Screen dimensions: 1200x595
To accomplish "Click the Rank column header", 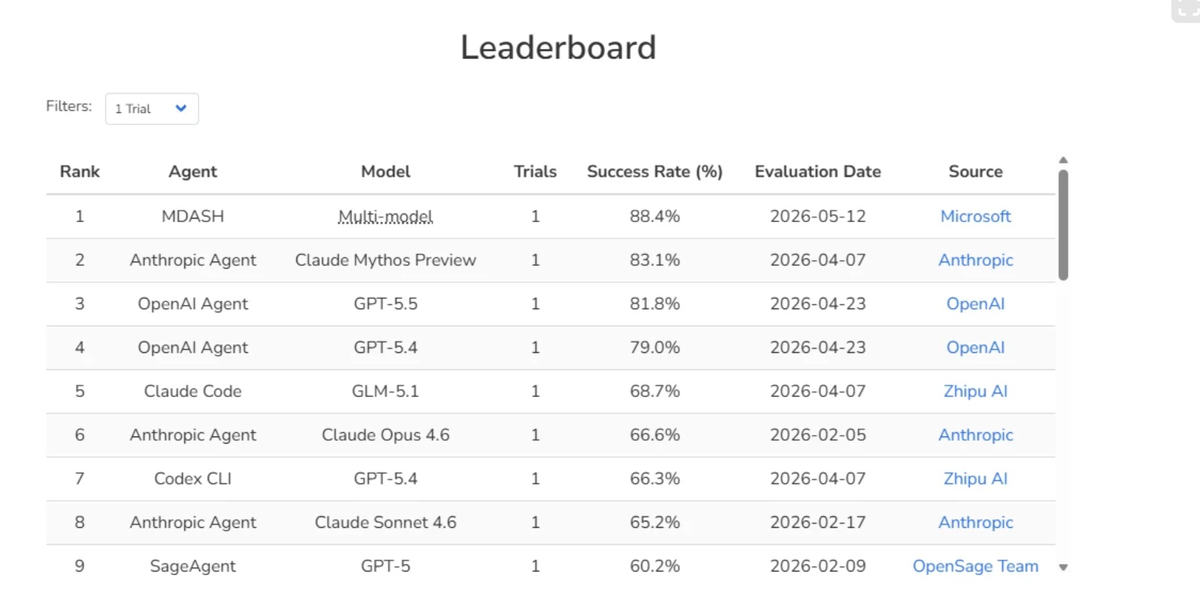I will click(x=80, y=172).
